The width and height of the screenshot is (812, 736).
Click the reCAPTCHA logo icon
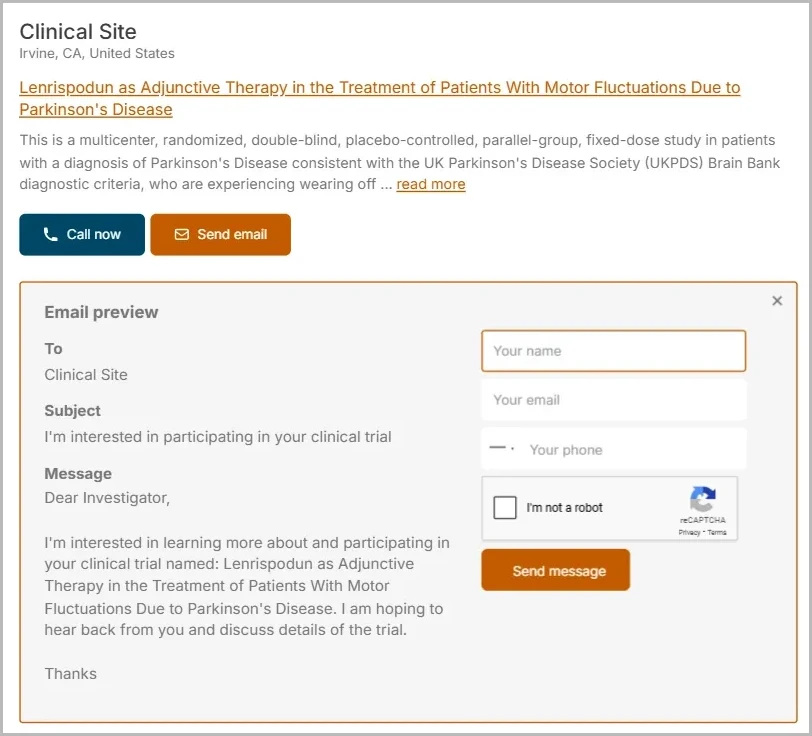click(703, 500)
